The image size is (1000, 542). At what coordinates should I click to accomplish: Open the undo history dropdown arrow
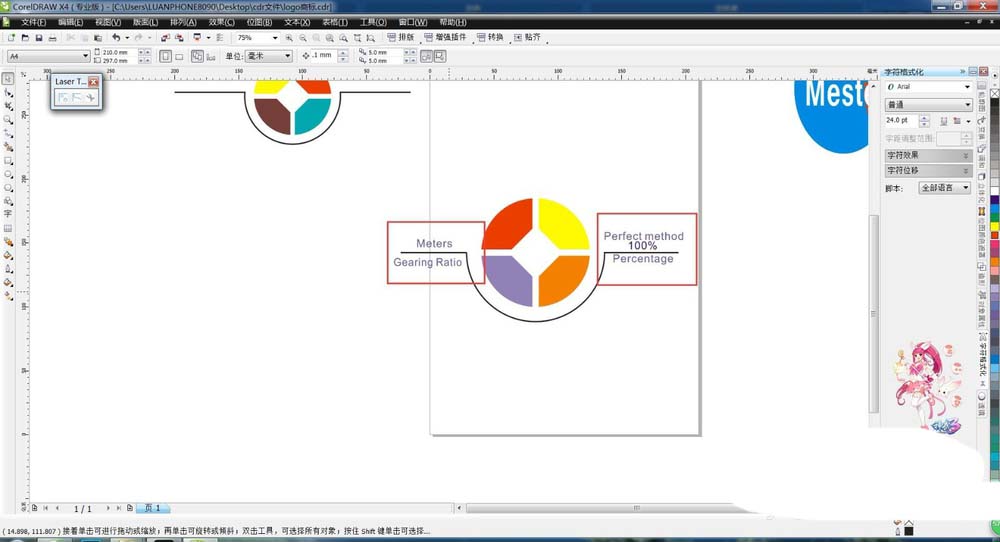point(127,38)
